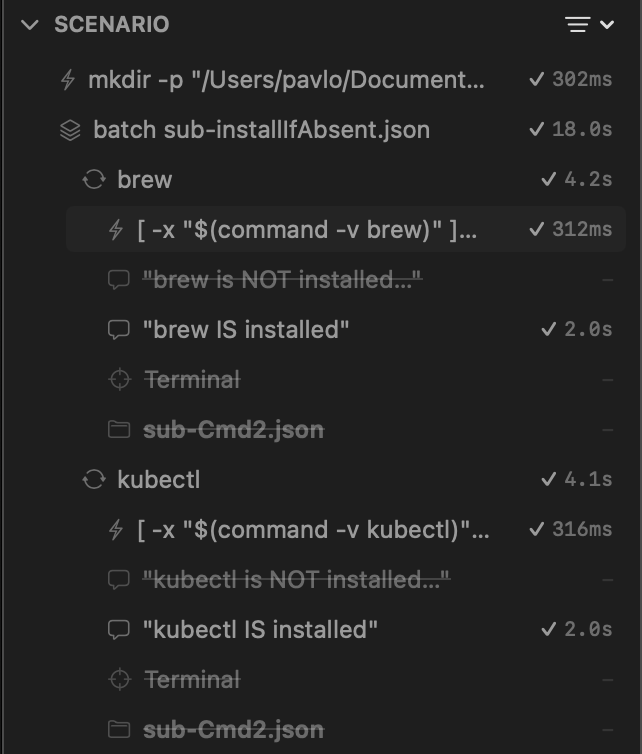Click the speech bubble icon for "brew IS installed"
The image size is (642, 754).
119,330
